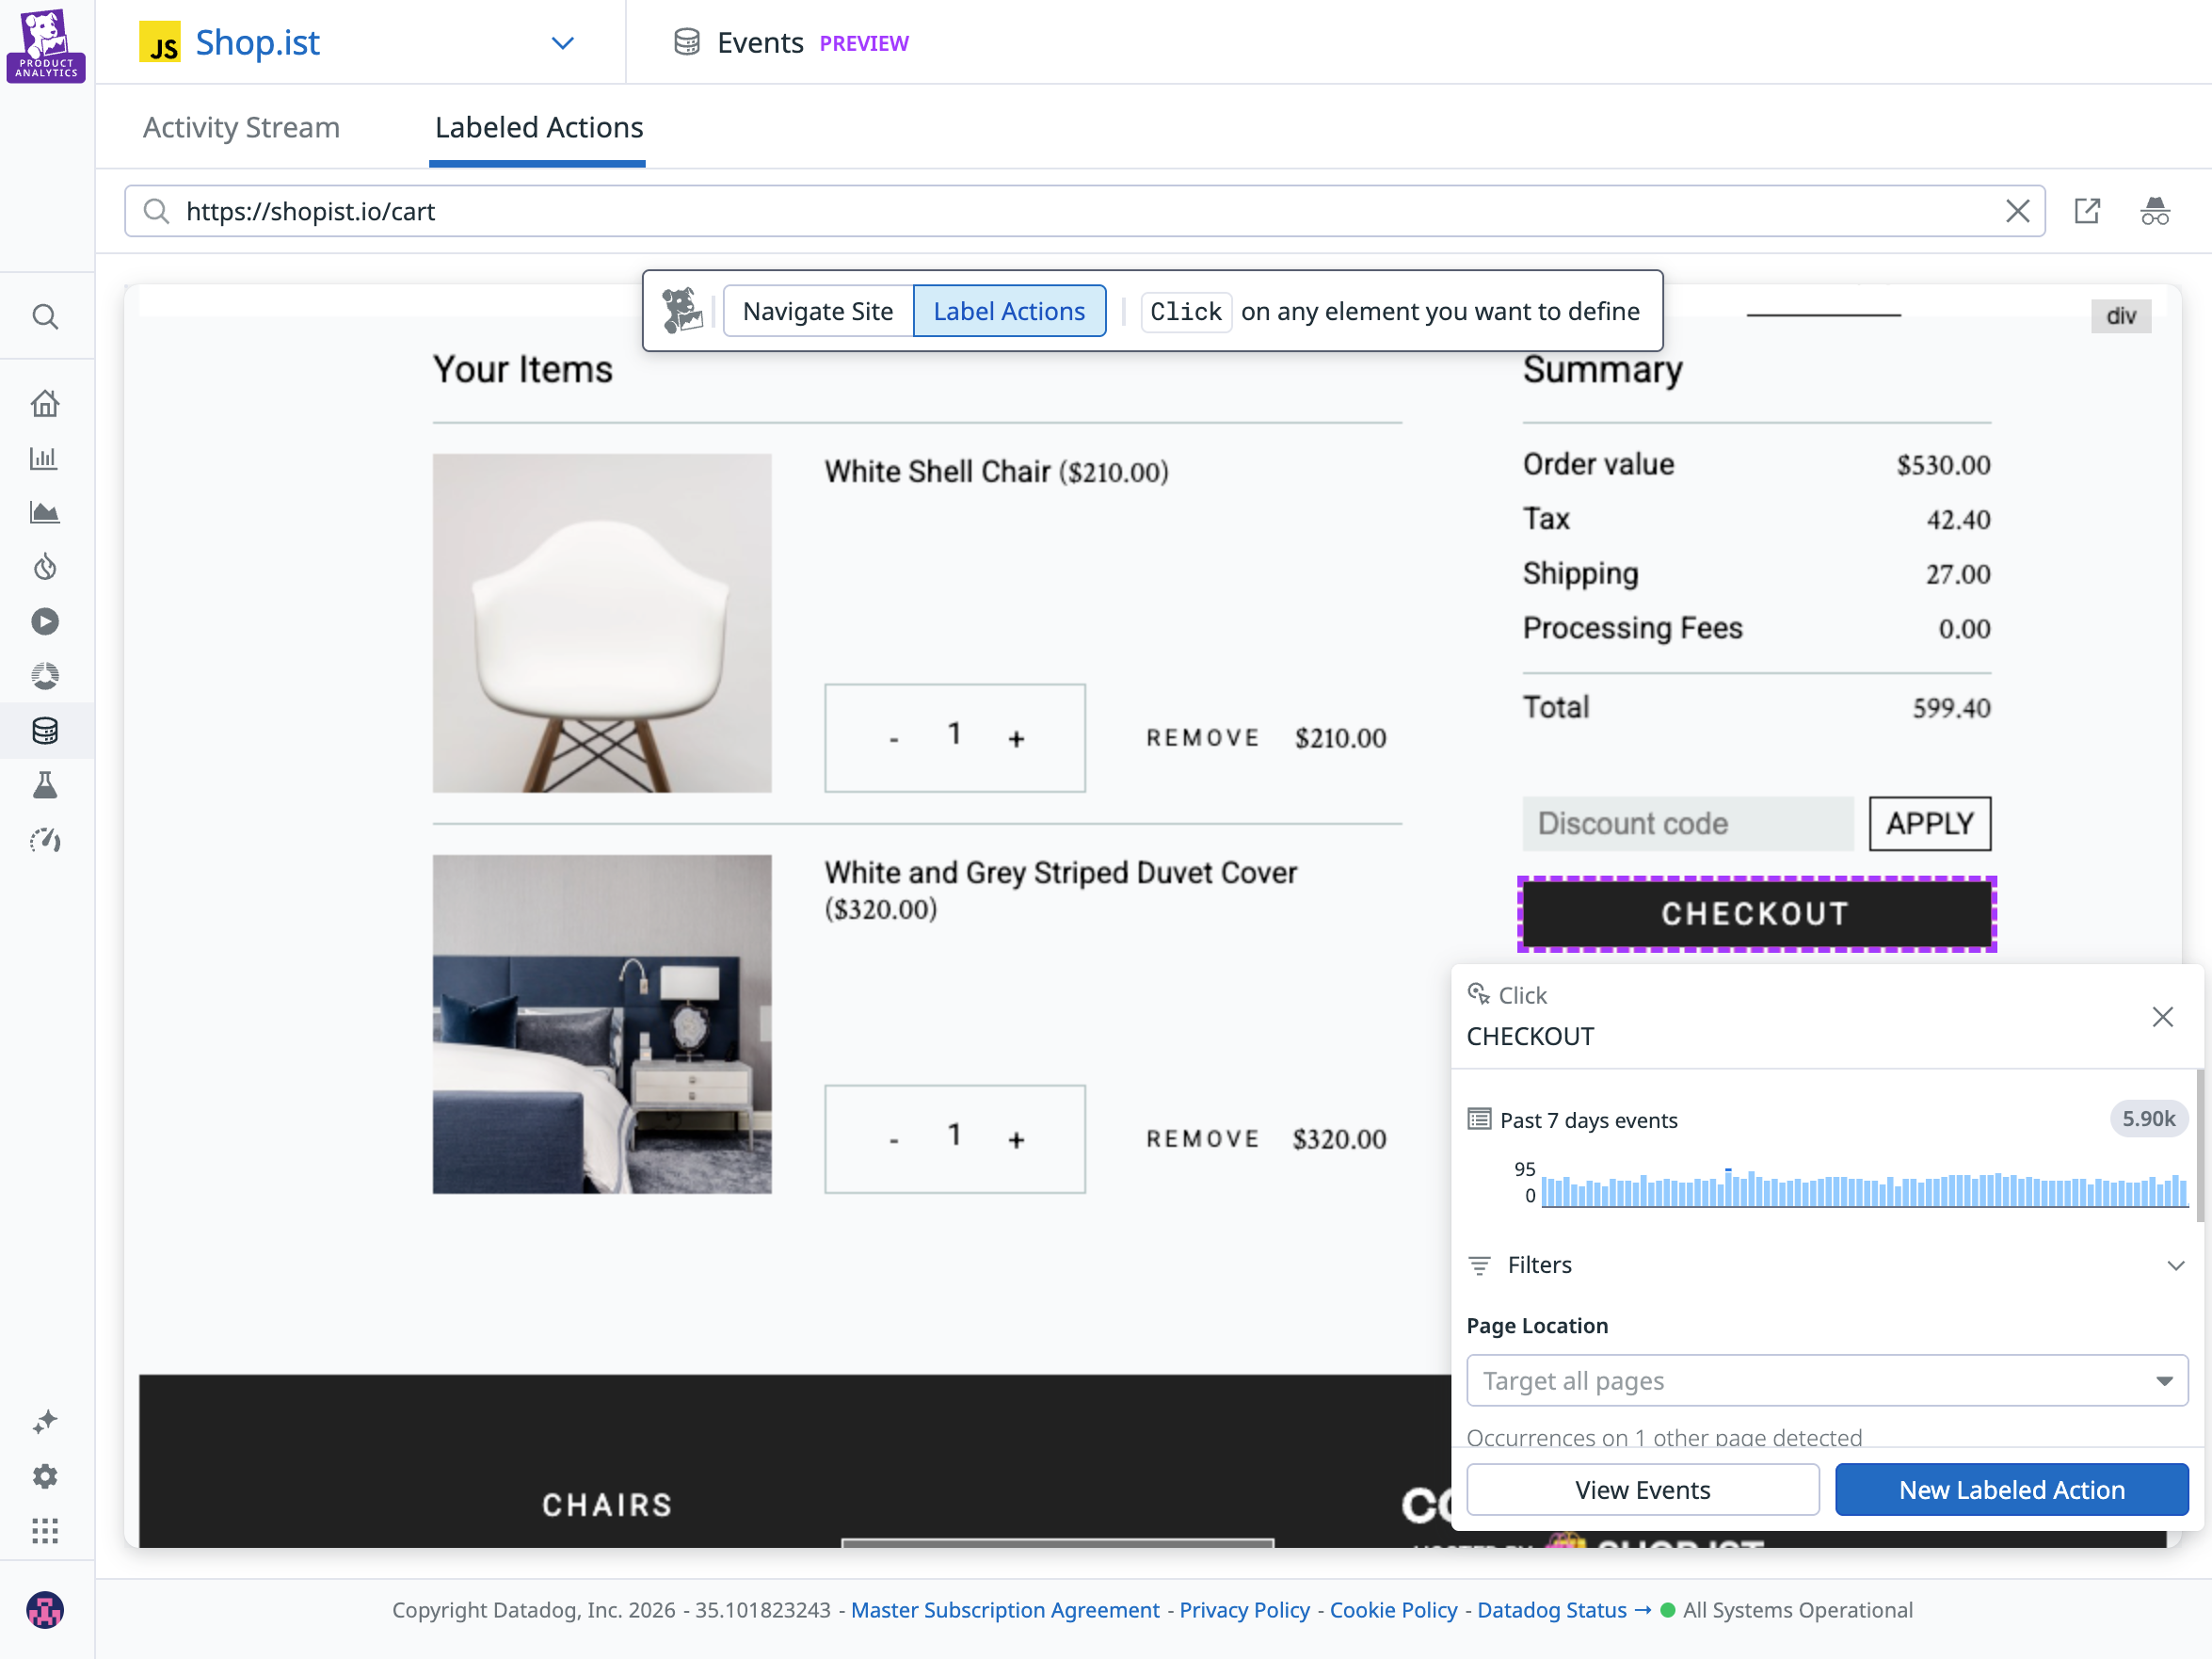2212x1659 pixels.
Task: Click the New Labeled Action button
Action: (x=2011, y=1489)
